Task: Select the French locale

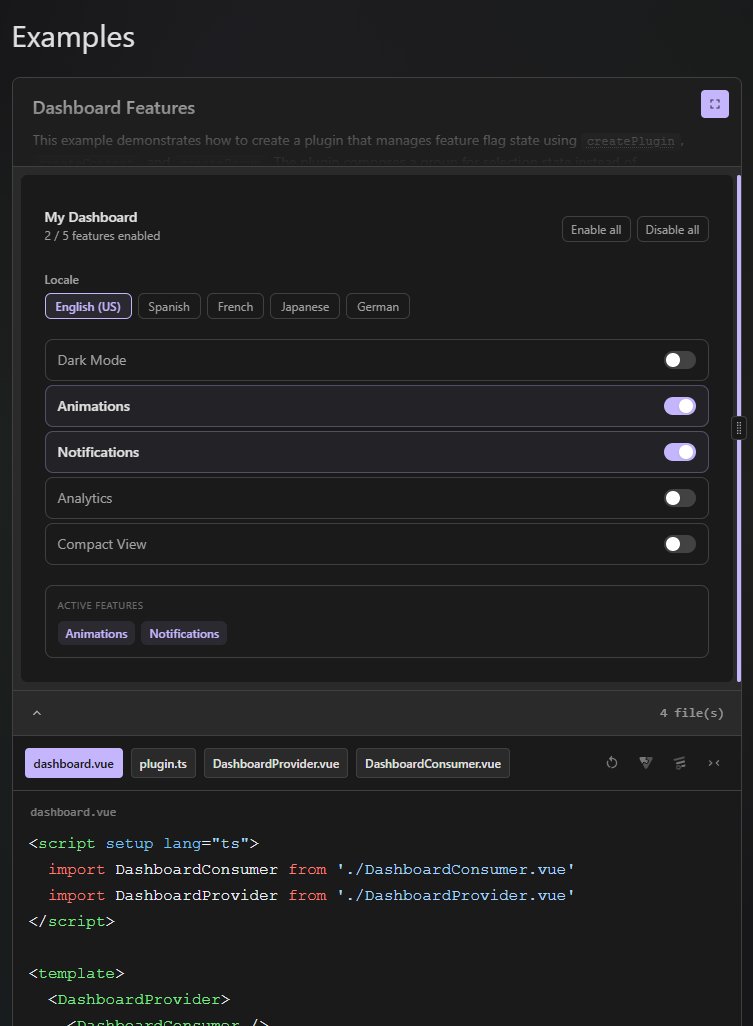Action: tap(236, 306)
